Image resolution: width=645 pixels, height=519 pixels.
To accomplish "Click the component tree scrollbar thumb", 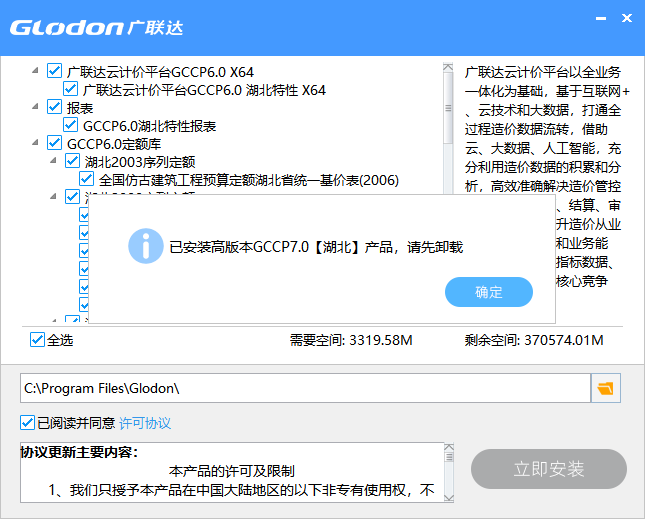I will [x=448, y=109].
